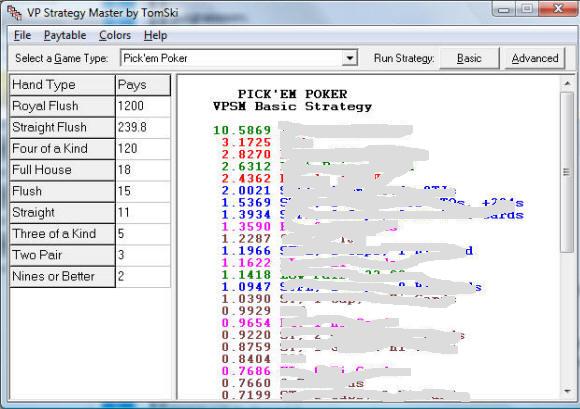Click the Flush pay value 15

click(x=143, y=191)
